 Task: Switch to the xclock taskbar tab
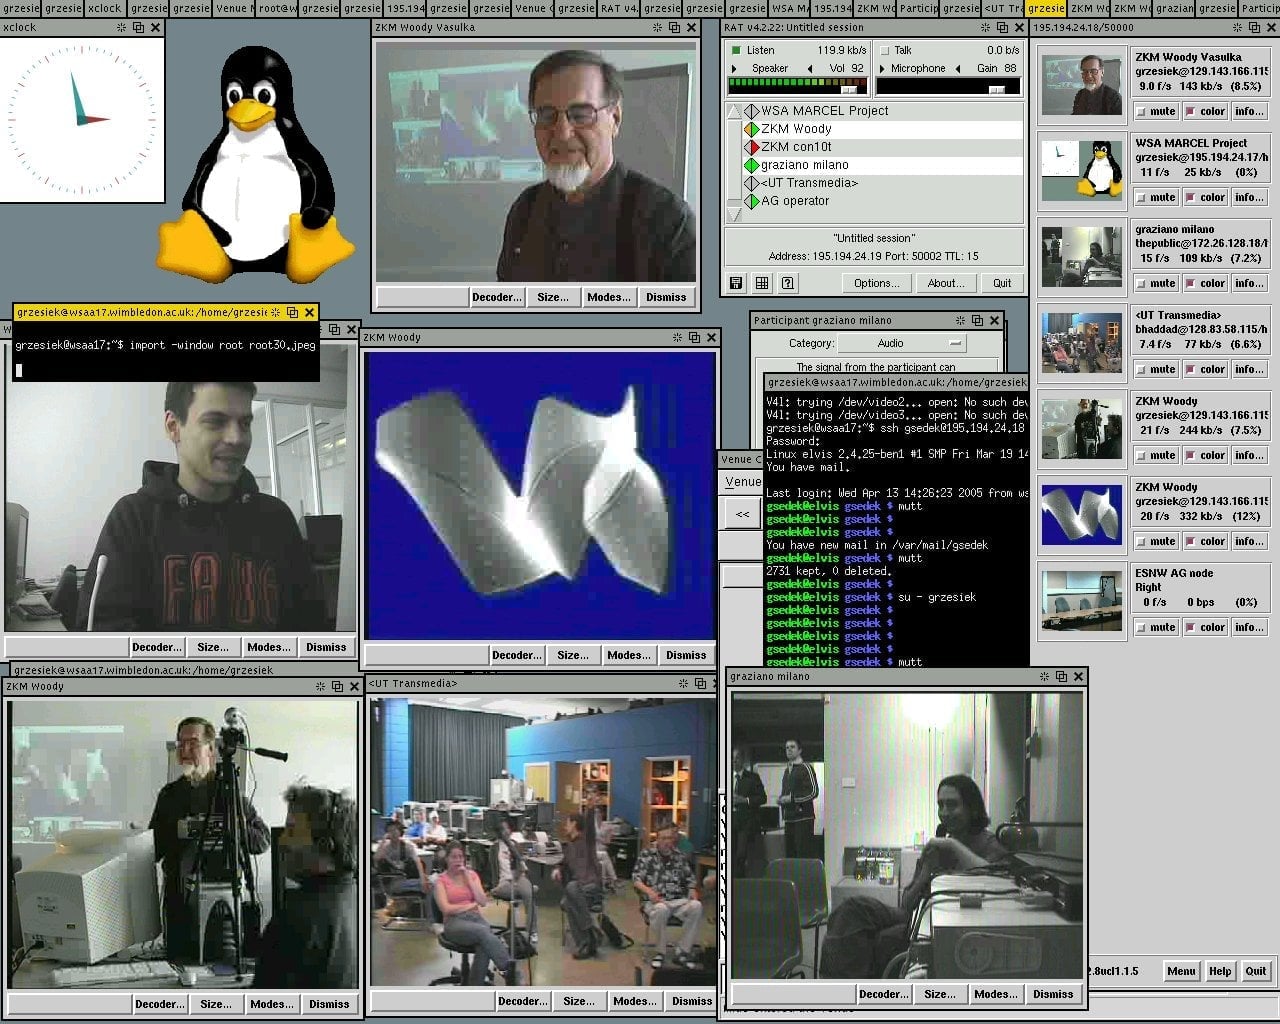point(104,8)
